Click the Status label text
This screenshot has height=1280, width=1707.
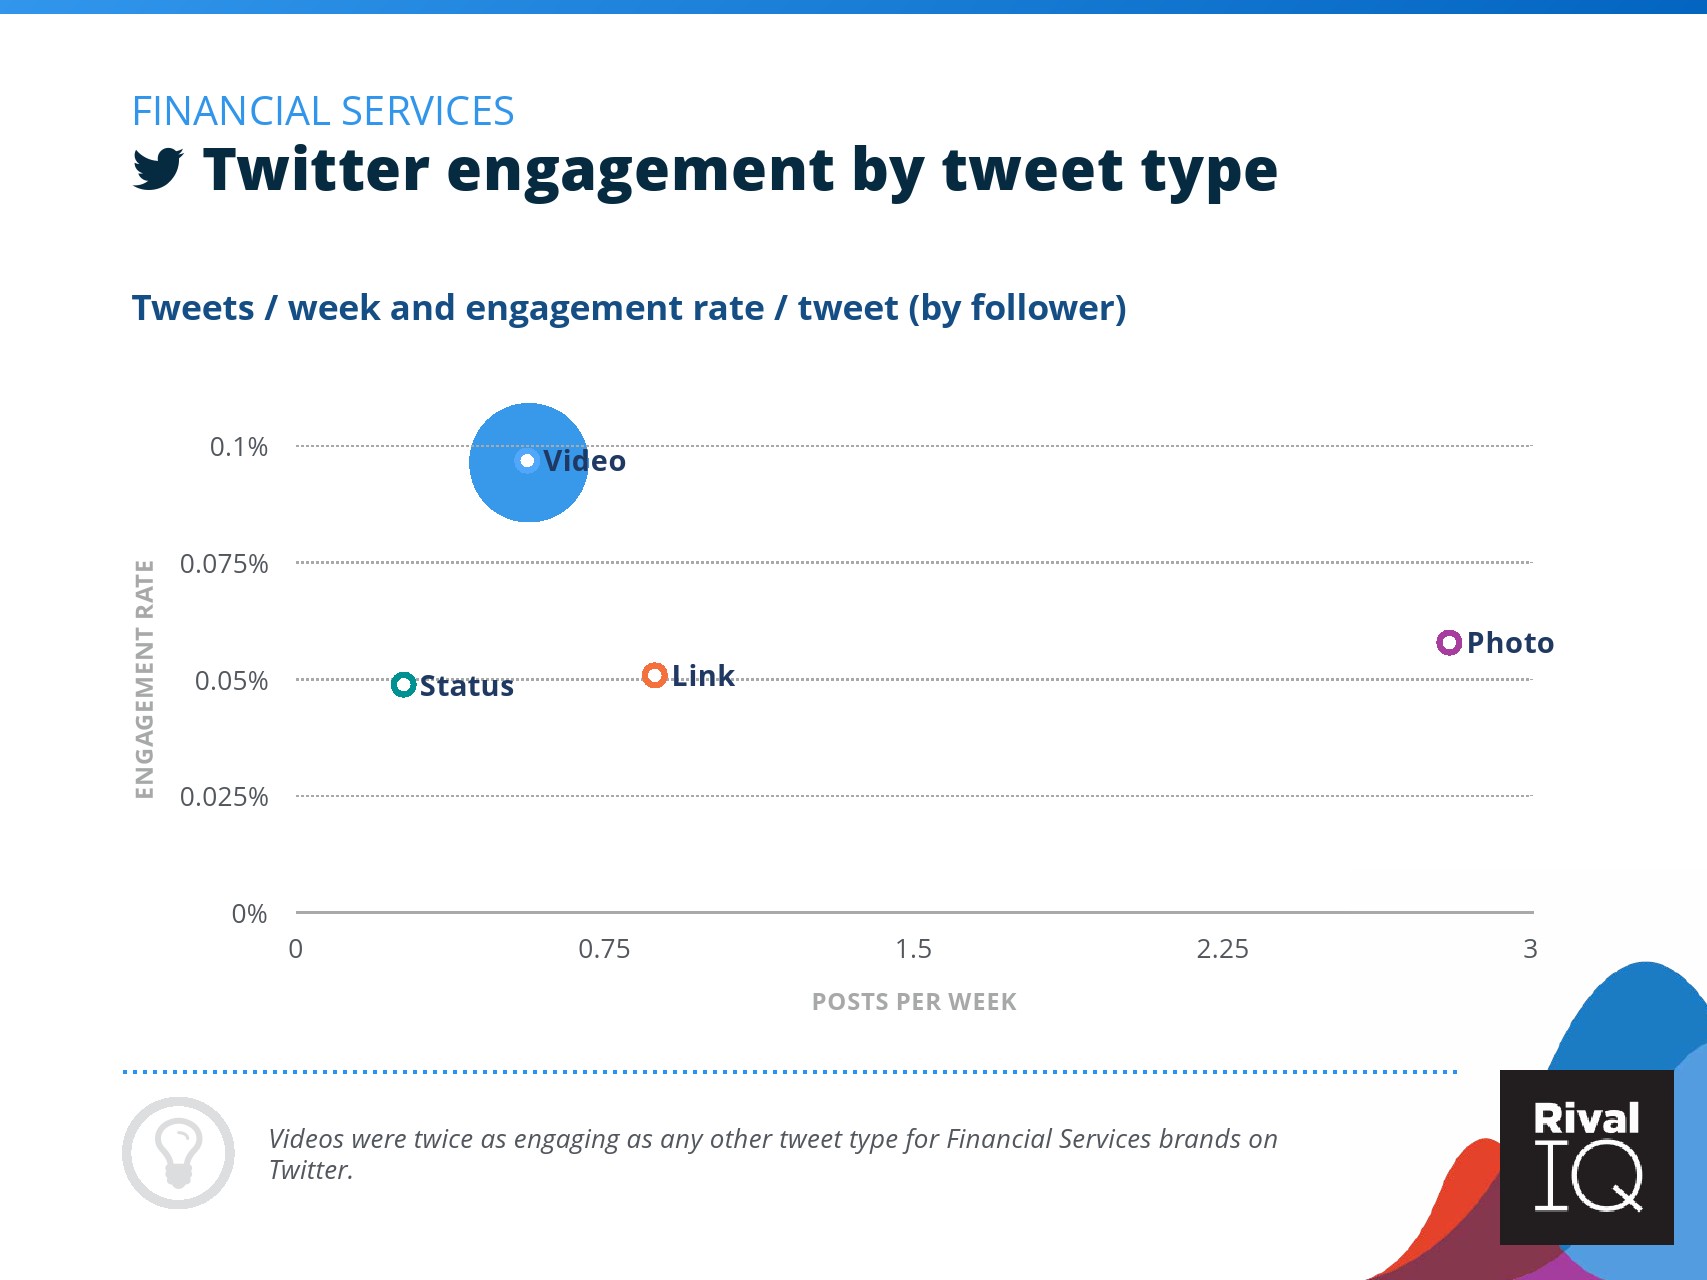(467, 686)
